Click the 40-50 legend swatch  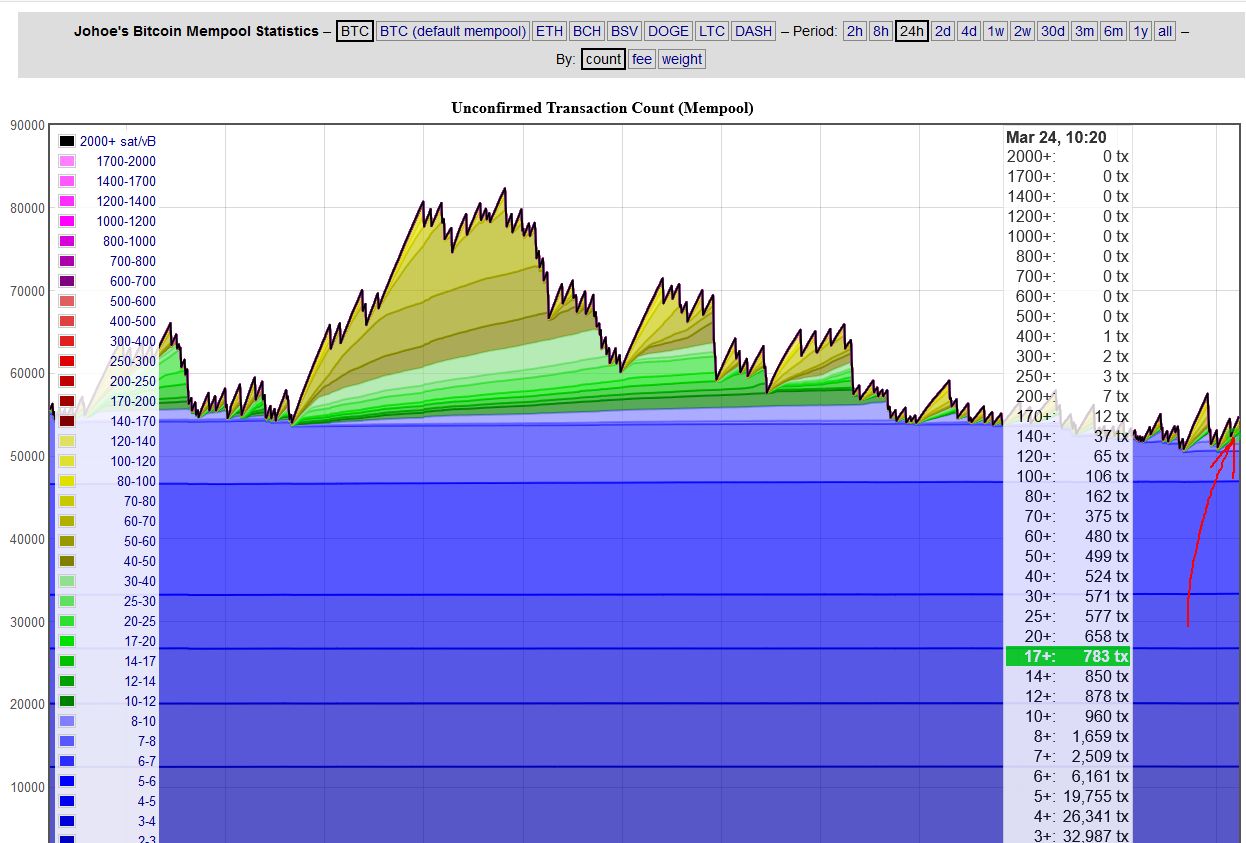point(67,561)
